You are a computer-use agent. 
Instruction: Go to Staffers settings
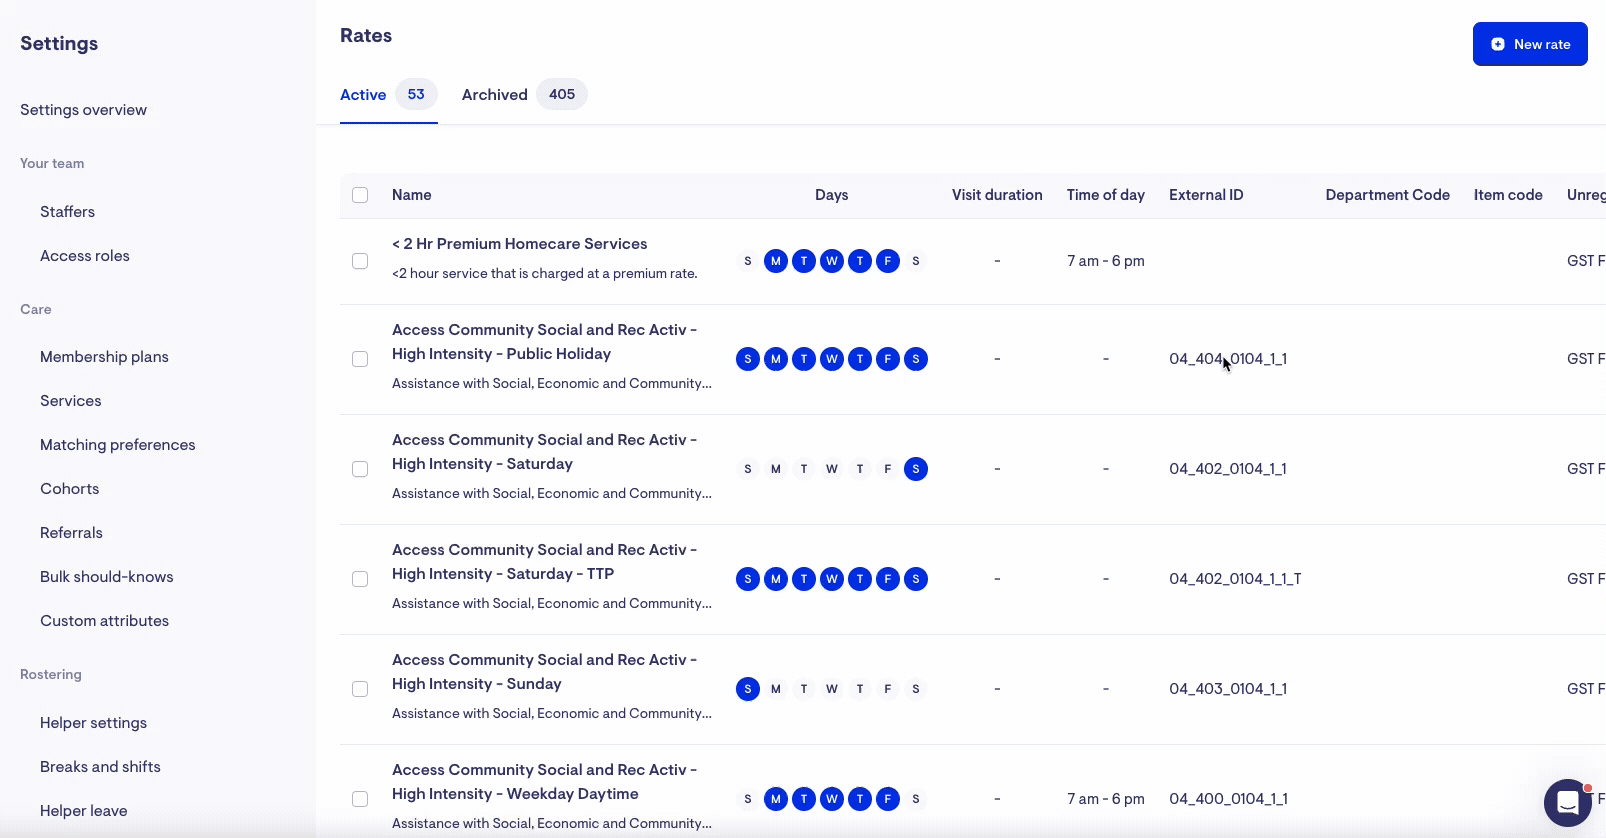point(67,212)
